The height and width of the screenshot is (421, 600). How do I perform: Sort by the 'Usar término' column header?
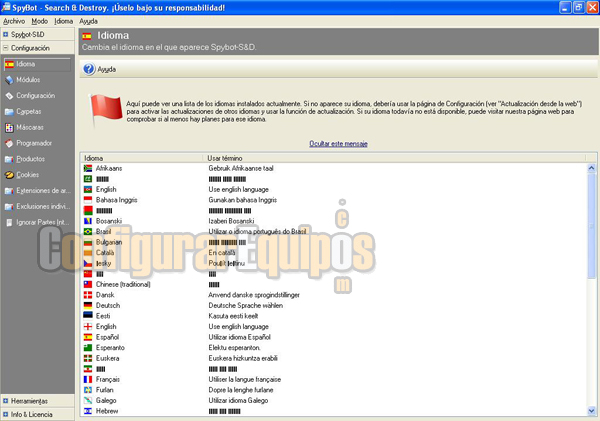[x=394, y=158]
